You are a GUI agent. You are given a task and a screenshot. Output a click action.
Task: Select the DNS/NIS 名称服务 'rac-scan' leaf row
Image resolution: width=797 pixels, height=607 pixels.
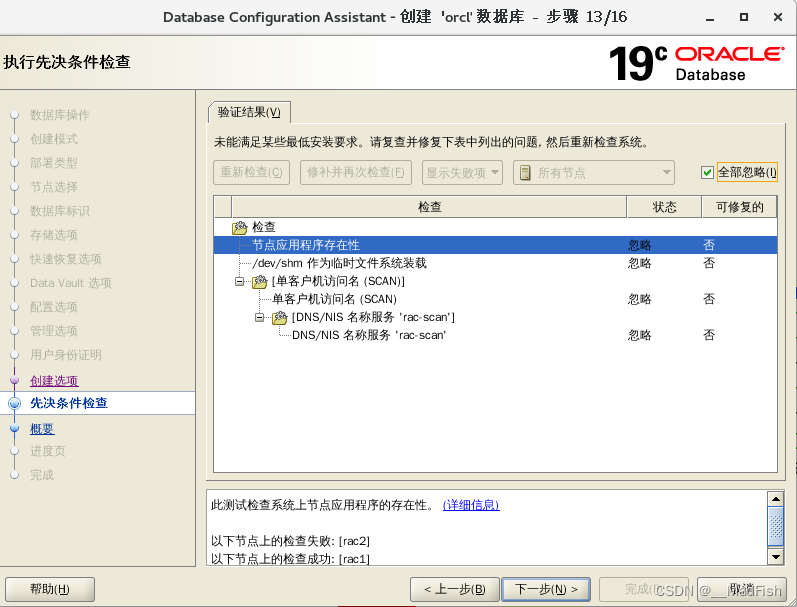point(495,335)
